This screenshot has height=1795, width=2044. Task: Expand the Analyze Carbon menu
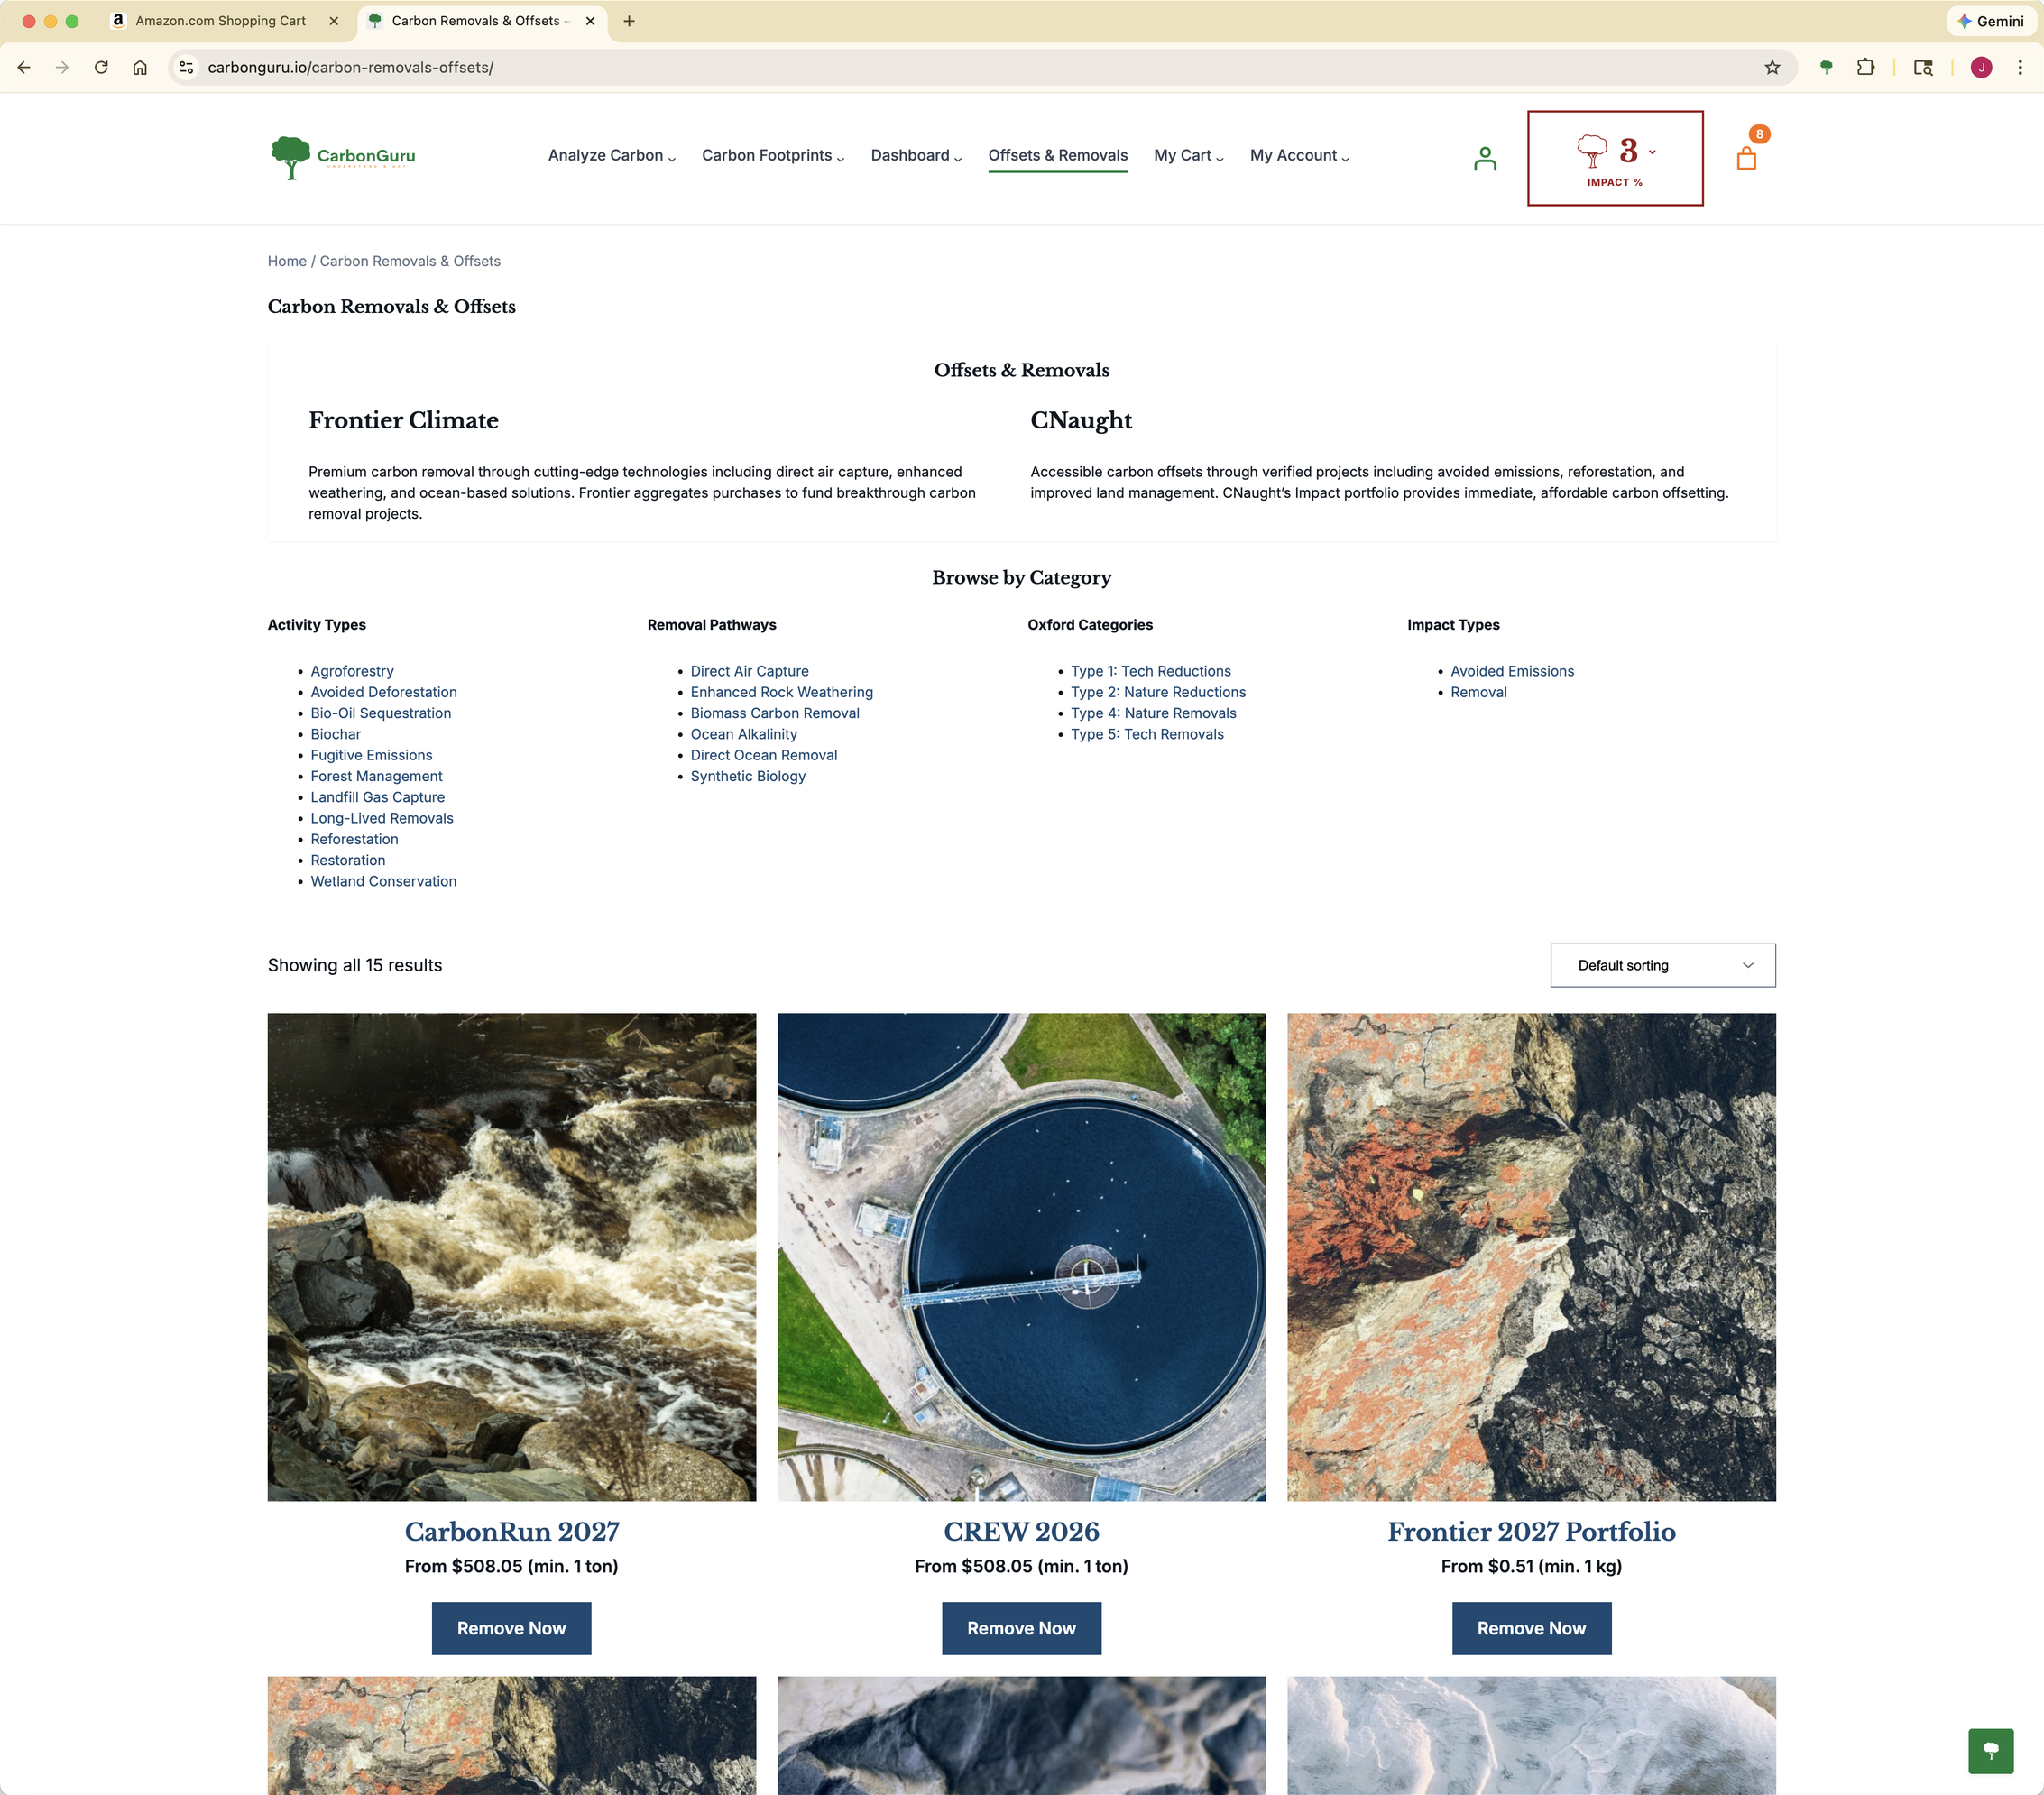612,155
